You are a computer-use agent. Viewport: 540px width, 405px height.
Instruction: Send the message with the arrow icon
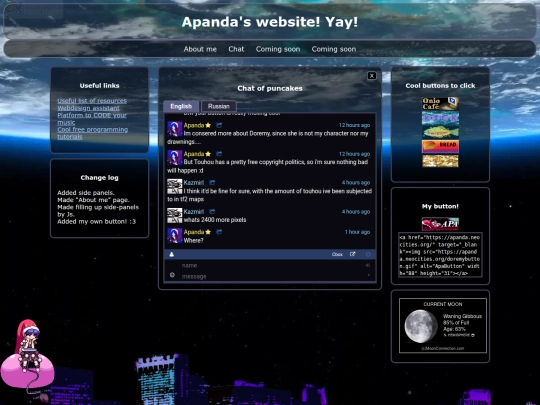click(368, 275)
